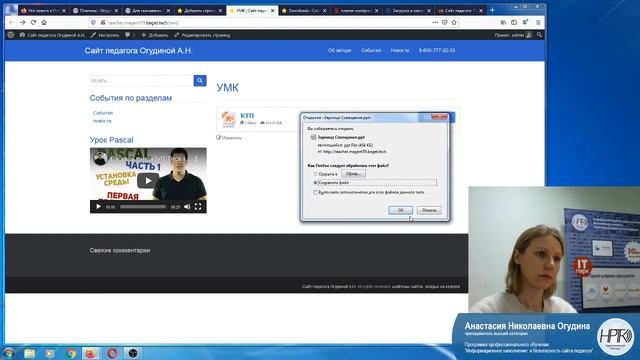Click the Pocket save icon in address bar
The image size is (640, 360).
(x=444, y=22)
